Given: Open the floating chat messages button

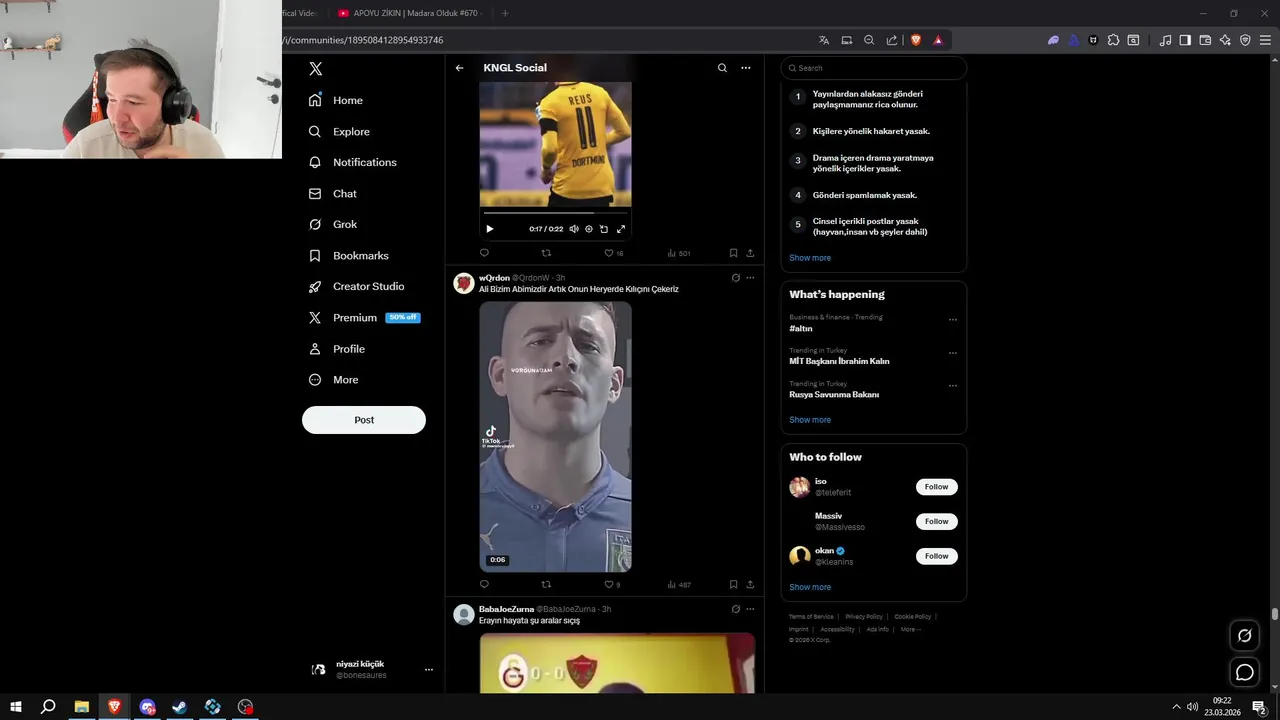Looking at the screenshot, I should (x=1245, y=673).
